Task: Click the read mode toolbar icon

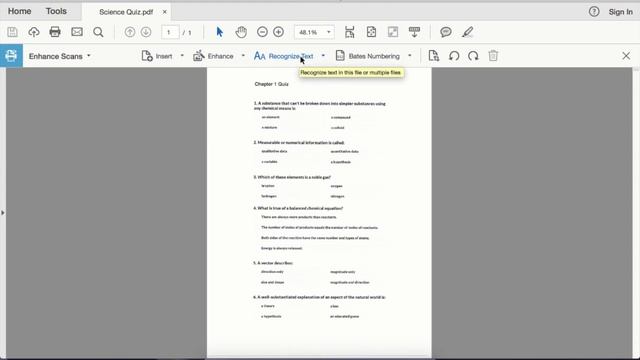Action: pyautogui.click(x=414, y=32)
